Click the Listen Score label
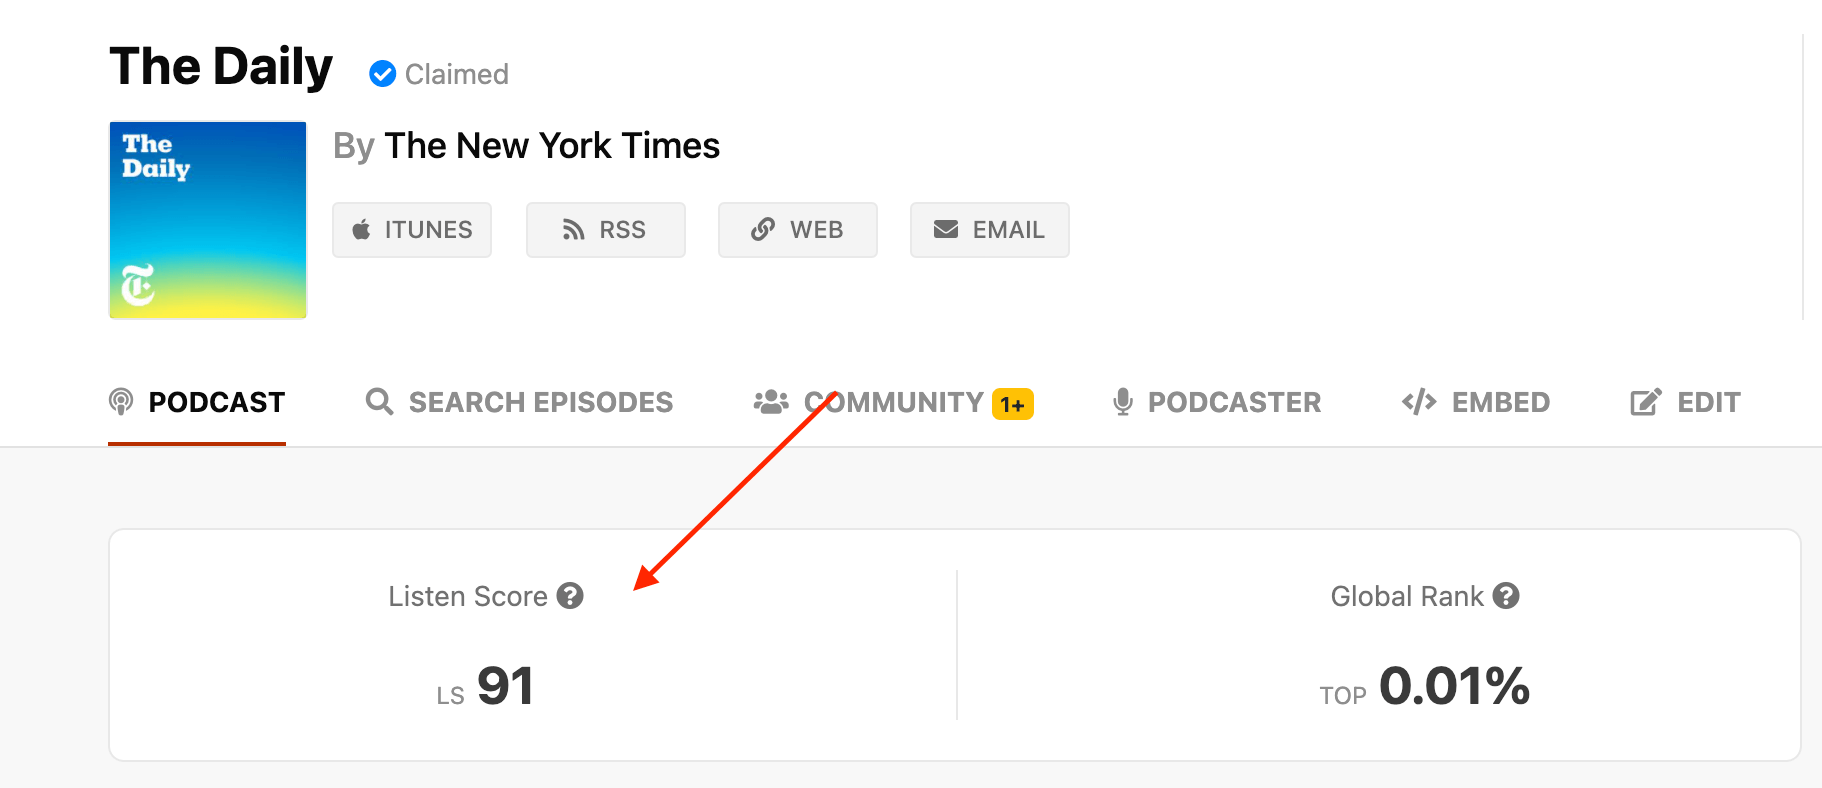The width and height of the screenshot is (1822, 788). (468, 596)
